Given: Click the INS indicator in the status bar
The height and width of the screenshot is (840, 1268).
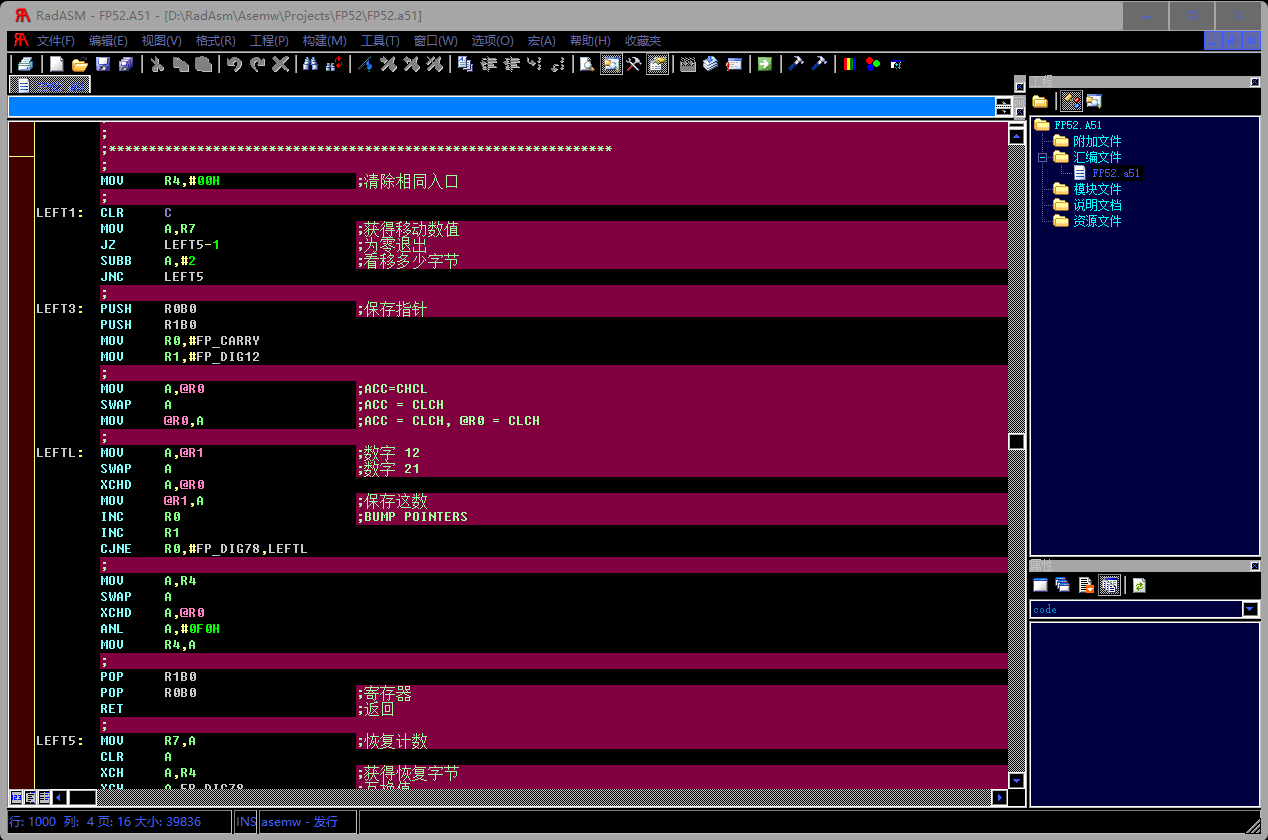Looking at the screenshot, I should (246, 821).
